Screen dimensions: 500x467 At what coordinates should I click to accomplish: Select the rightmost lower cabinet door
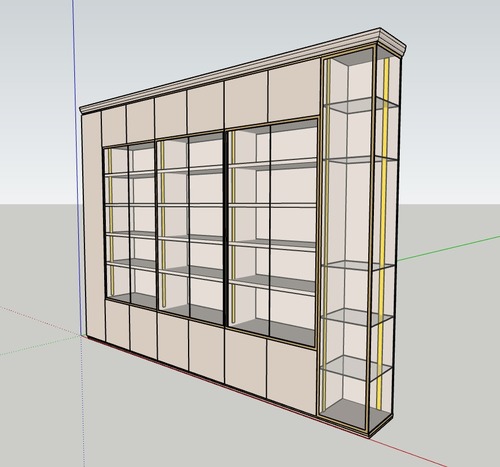(x=291, y=377)
